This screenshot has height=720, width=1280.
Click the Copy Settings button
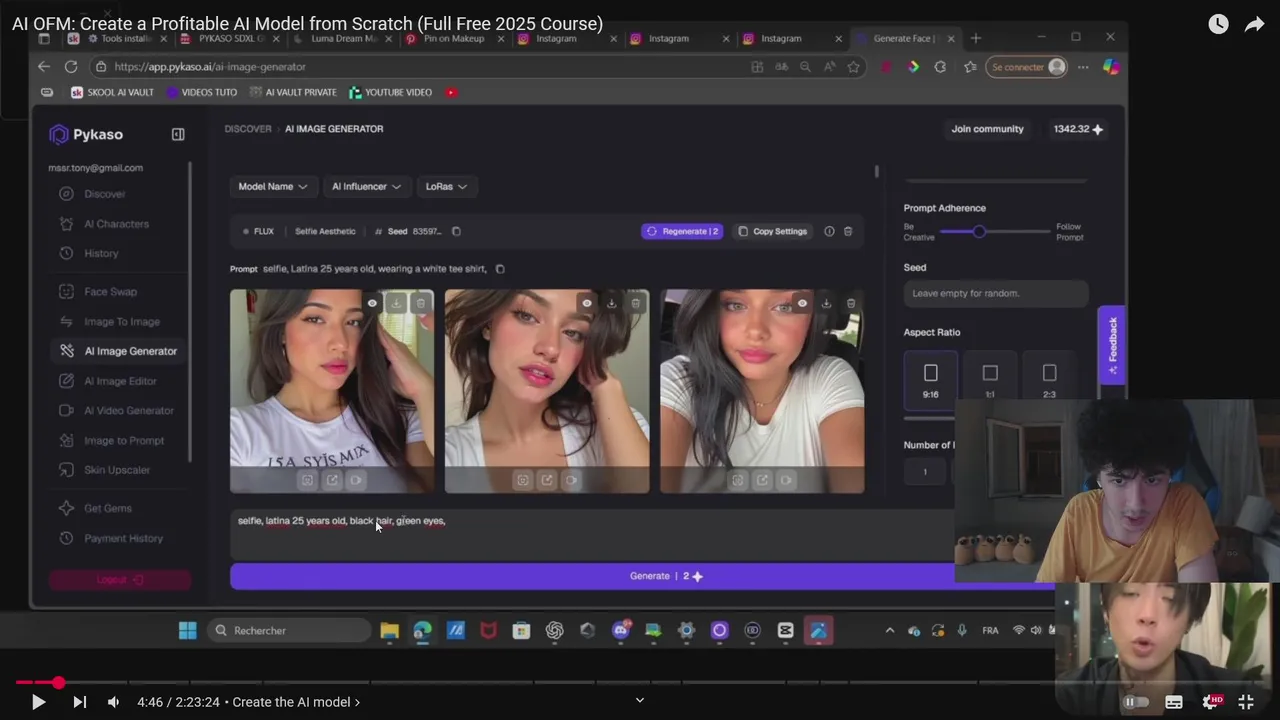pyautogui.click(x=772, y=231)
